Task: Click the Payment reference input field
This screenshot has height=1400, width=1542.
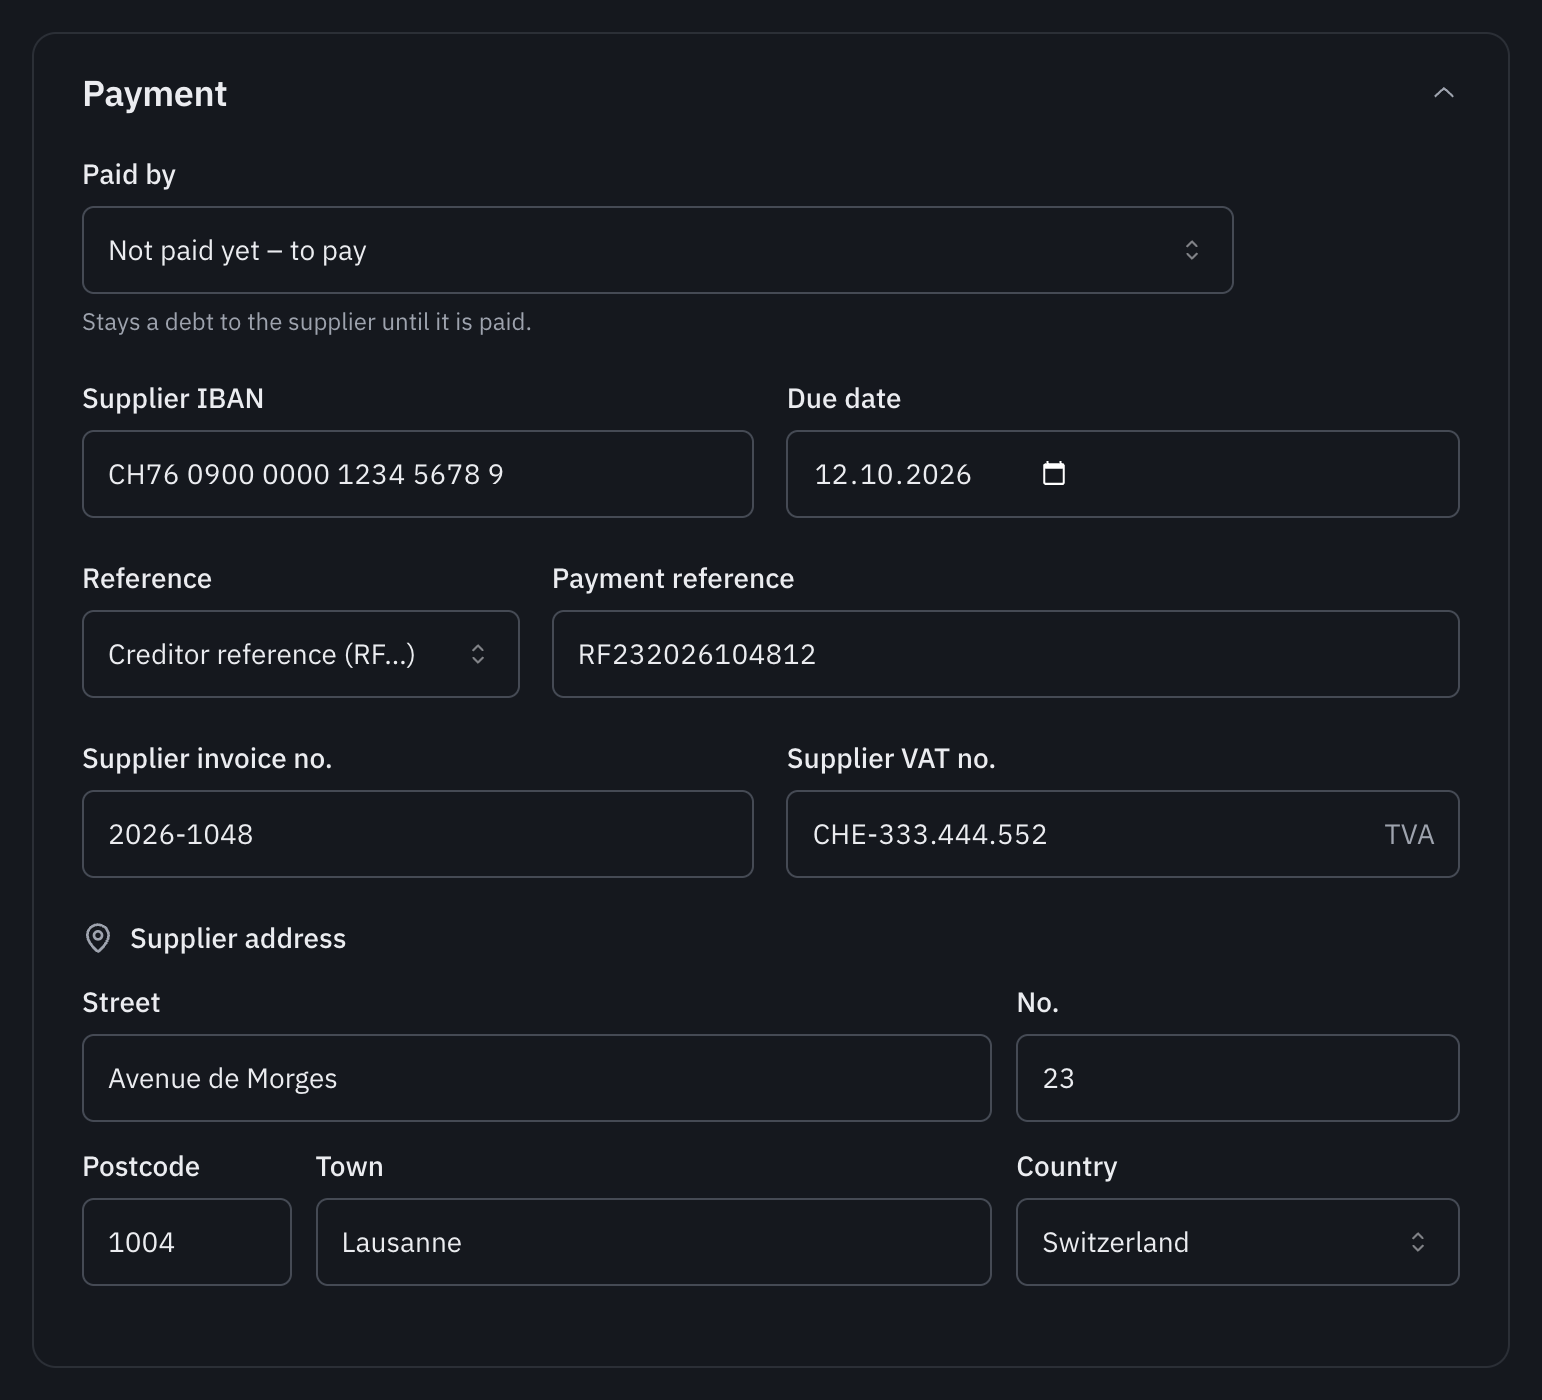Action: coord(1005,654)
